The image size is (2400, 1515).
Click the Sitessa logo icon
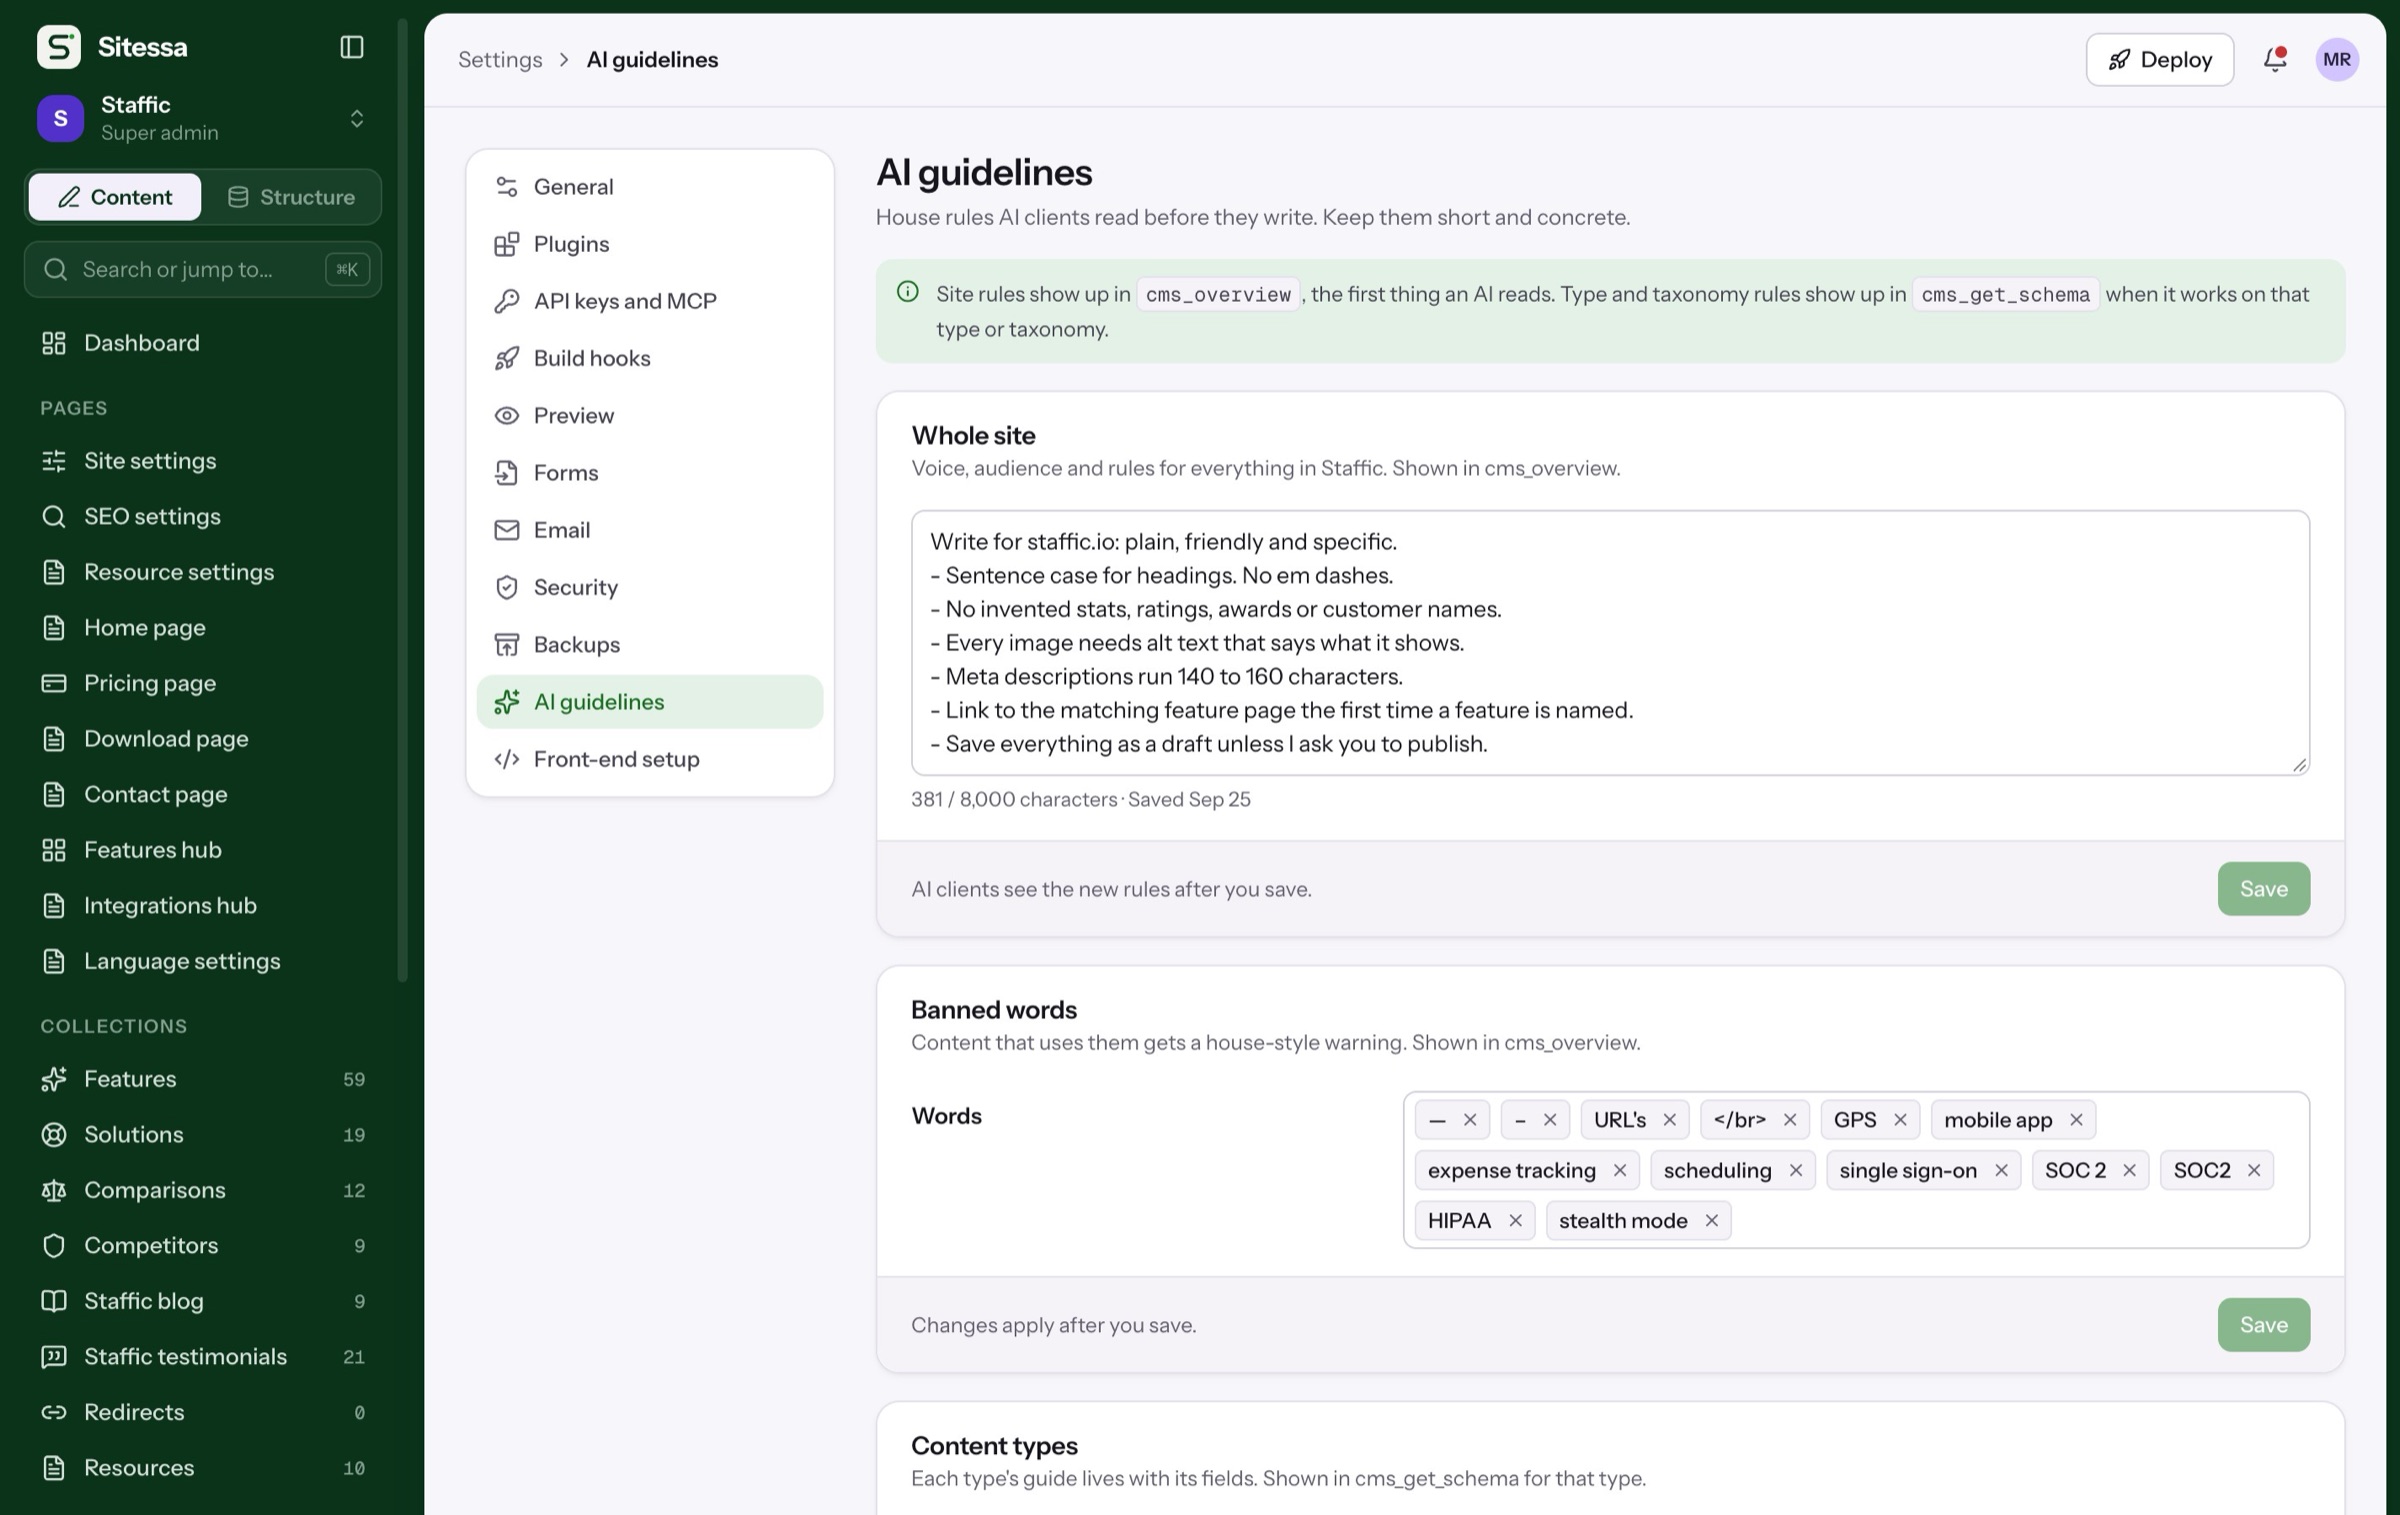59,47
